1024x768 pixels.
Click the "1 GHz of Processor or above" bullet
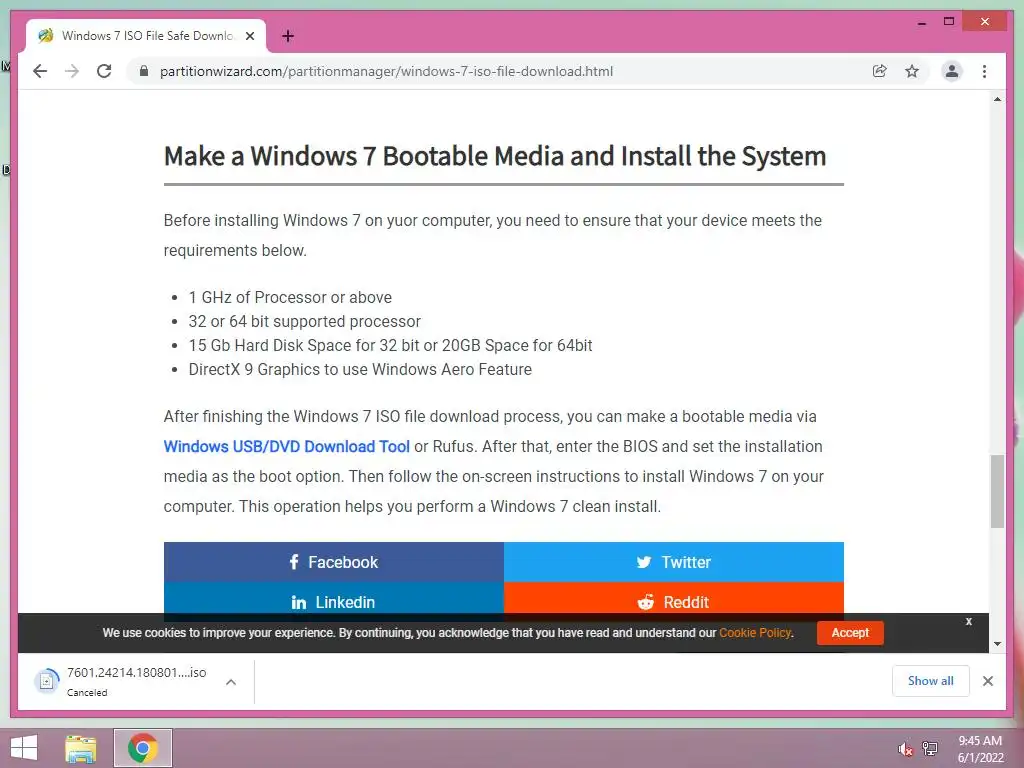(x=290, y=297)
